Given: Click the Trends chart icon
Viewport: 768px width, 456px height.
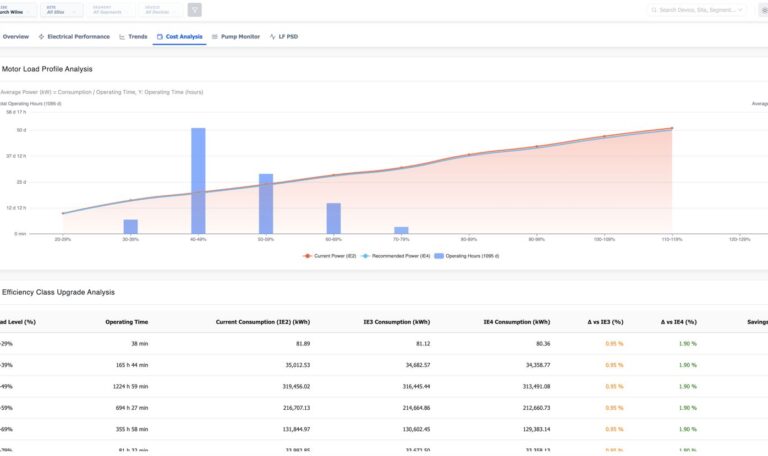Looking at the screenshot, I should click(122, 37).
